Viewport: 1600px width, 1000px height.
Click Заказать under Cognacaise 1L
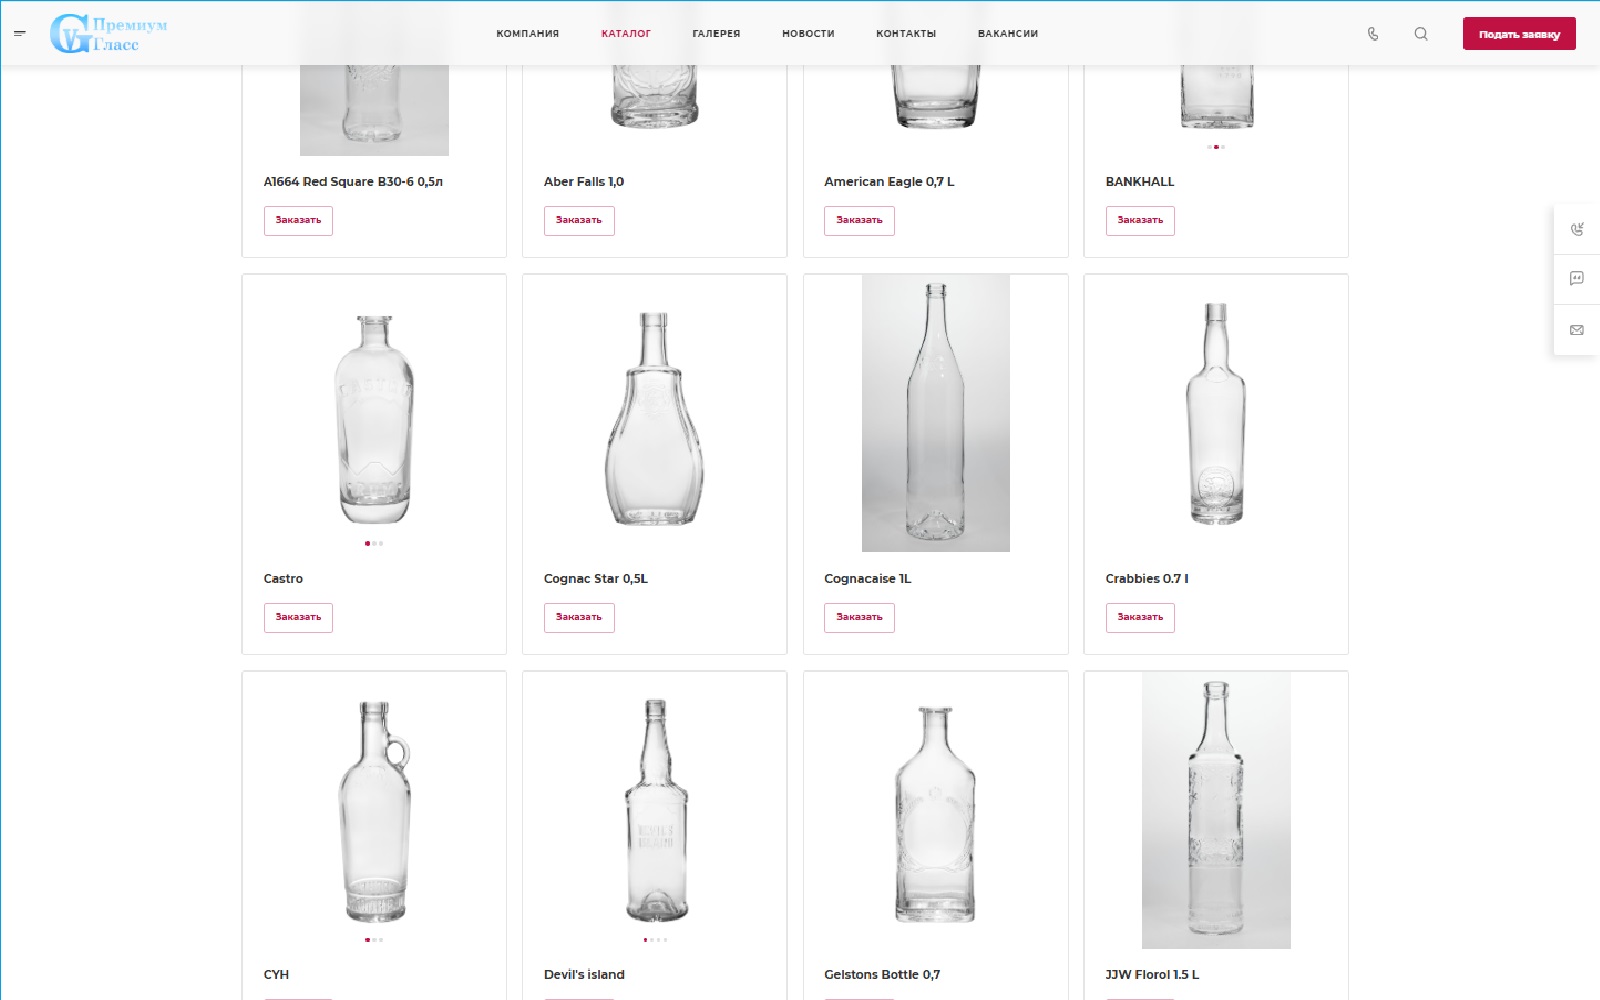click(x=859, y=618)
